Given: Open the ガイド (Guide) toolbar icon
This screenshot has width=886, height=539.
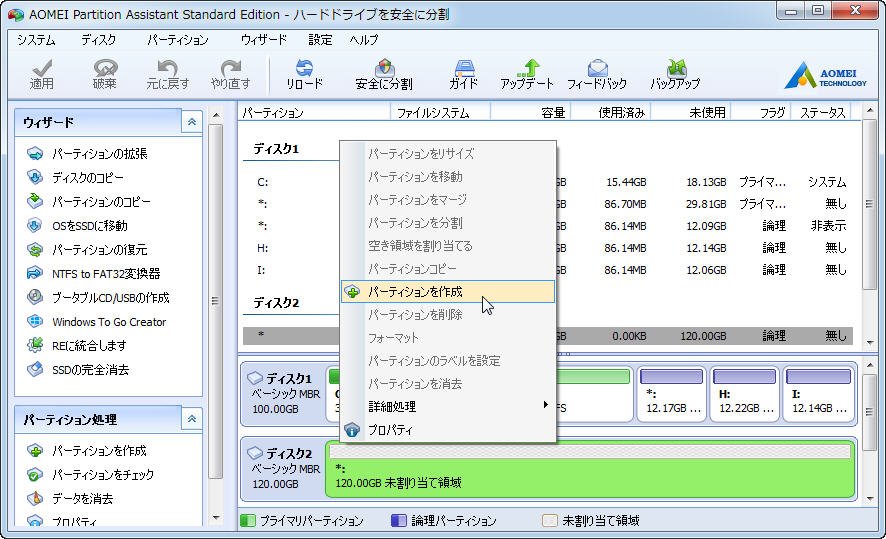Looking at the screenshot, I should [464, 75].
